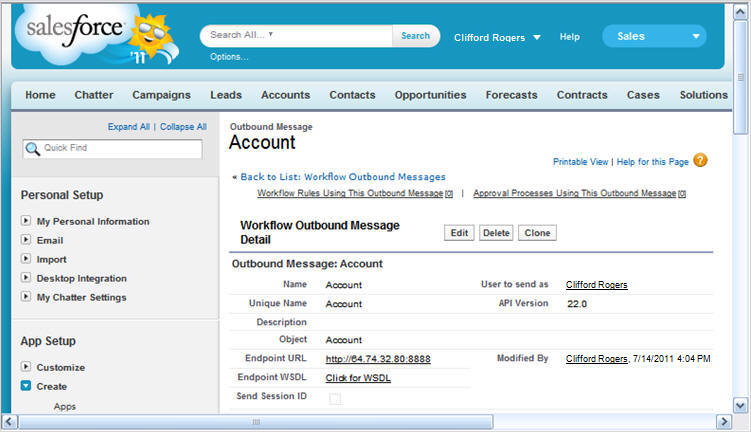Open the Contracts tab
Image resolution: width=751 pixels, height=432 pixels.
[582, 95]
